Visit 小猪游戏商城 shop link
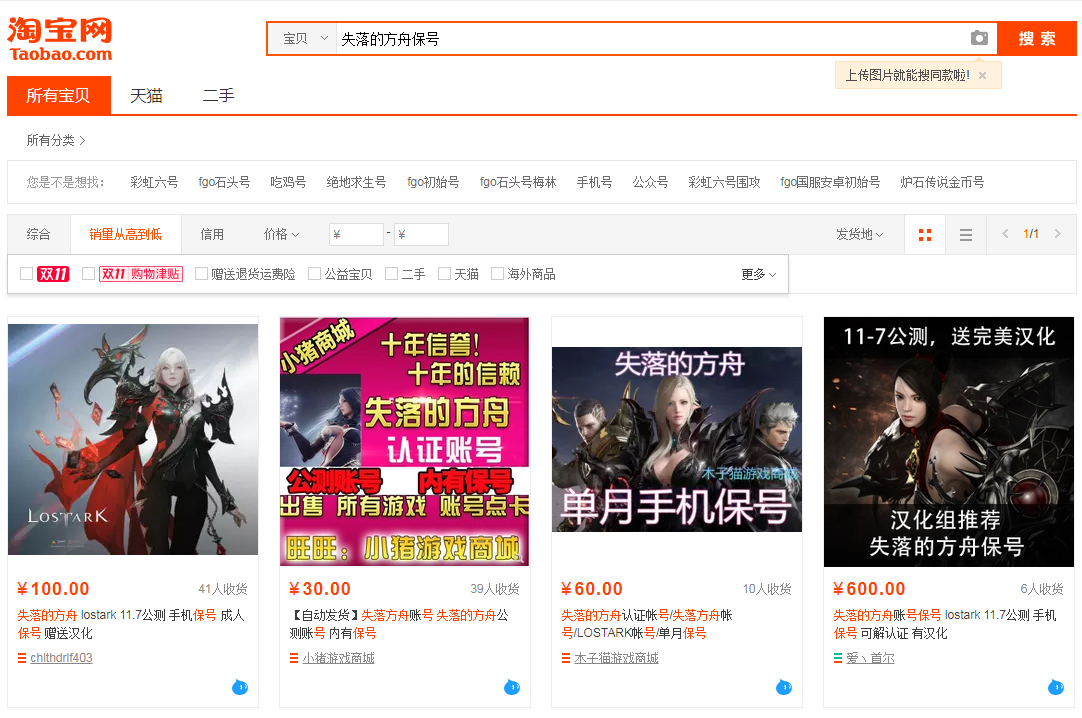Screen dimensions: 1082x718 338,658
